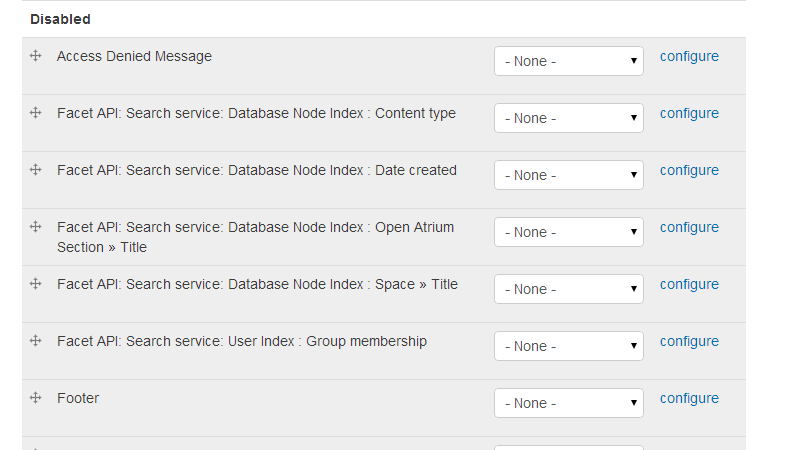
Task: Open configure link for Date created facet
Action: pyautogui.click(x=689, y=171)
